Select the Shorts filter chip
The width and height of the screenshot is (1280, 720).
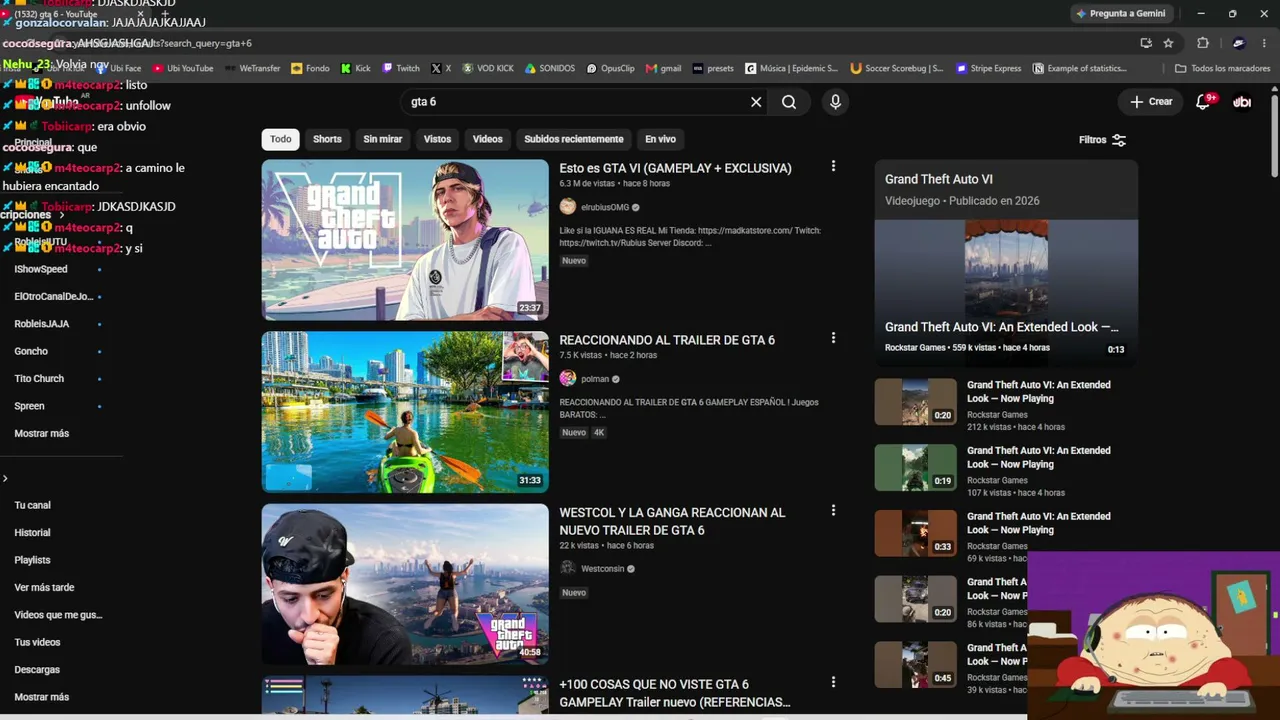[327, 139]
